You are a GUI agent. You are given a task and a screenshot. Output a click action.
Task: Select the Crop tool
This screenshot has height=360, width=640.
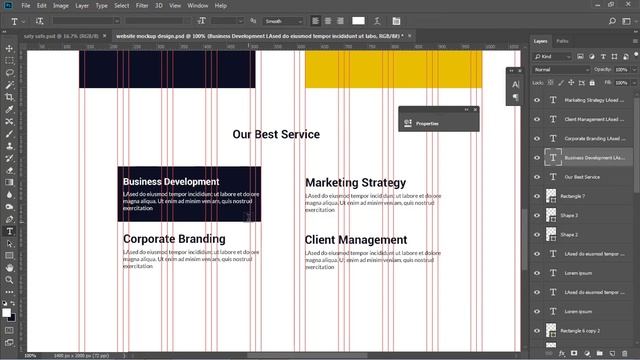coord(9,97)
